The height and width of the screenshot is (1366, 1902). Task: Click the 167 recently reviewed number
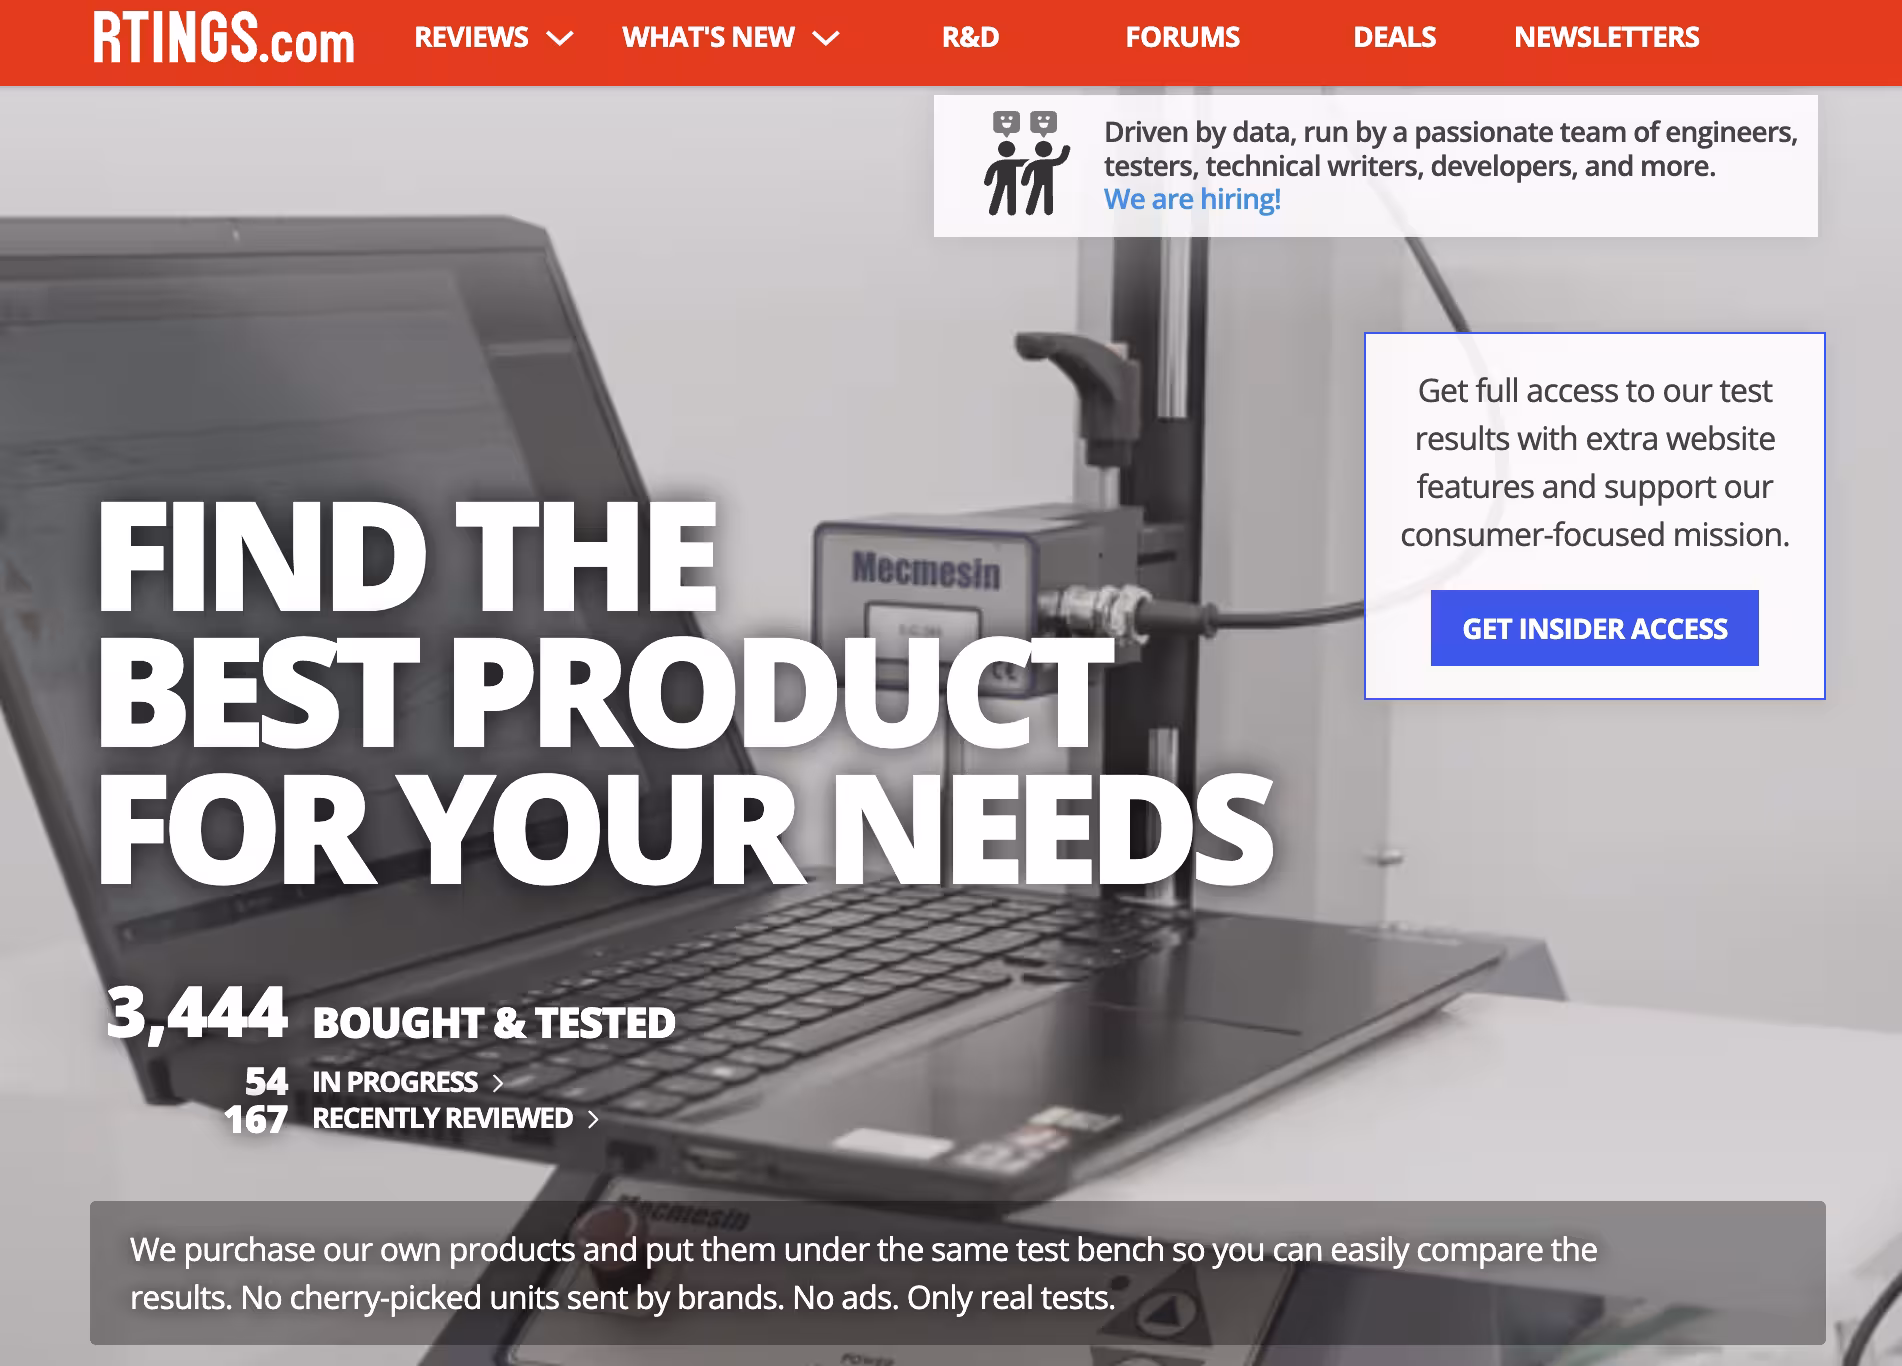tap(256, 1120)
